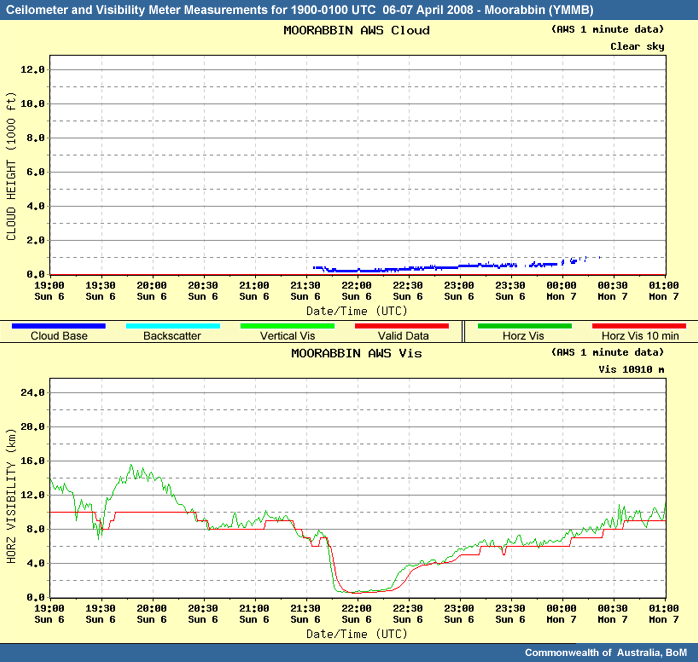
Task: Select the 'Cloud Base' legend label
Action: 59,336
